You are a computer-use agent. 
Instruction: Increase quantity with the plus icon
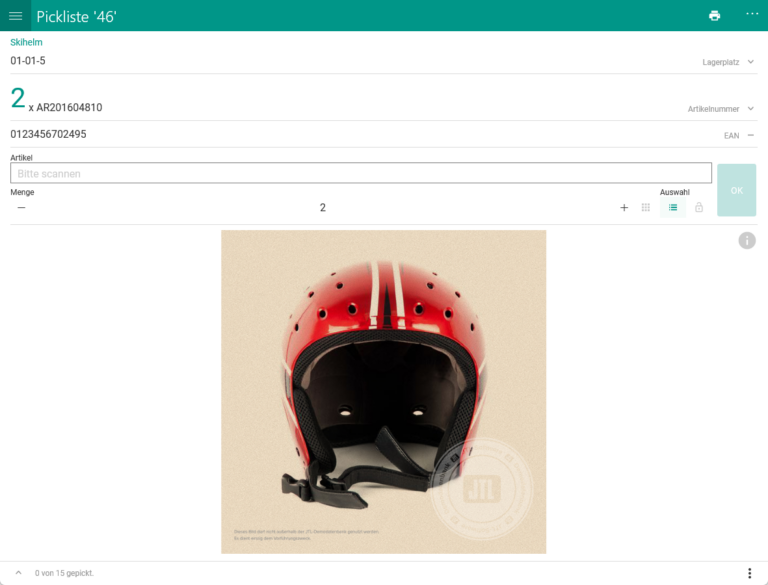pyautogui.click(x=624, y=208)
